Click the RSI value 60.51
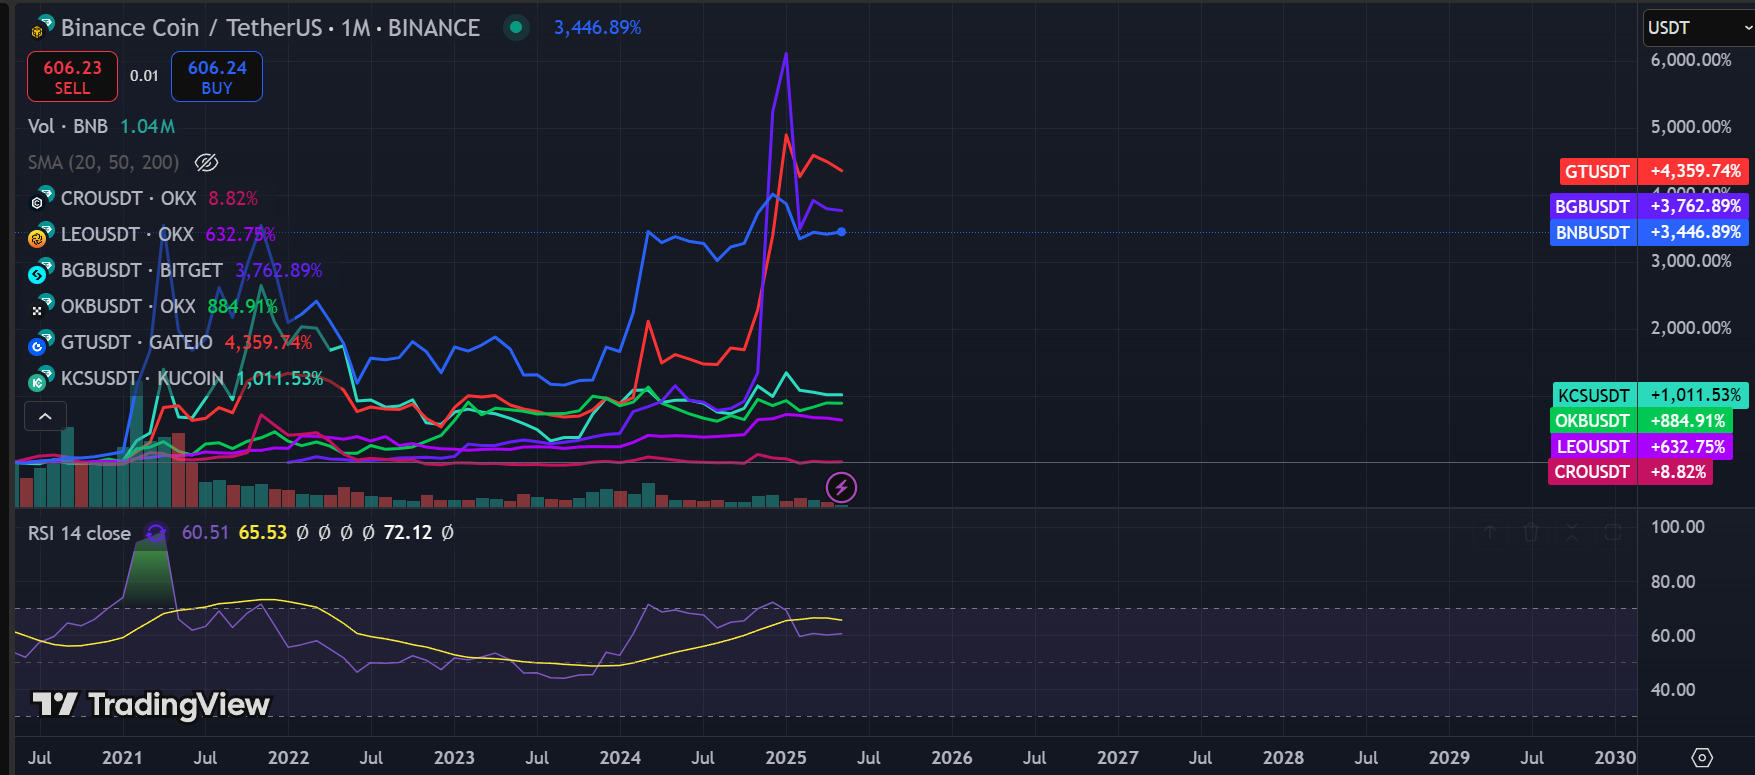Screen dimensions: 1755x775 [x=205, y=533]
